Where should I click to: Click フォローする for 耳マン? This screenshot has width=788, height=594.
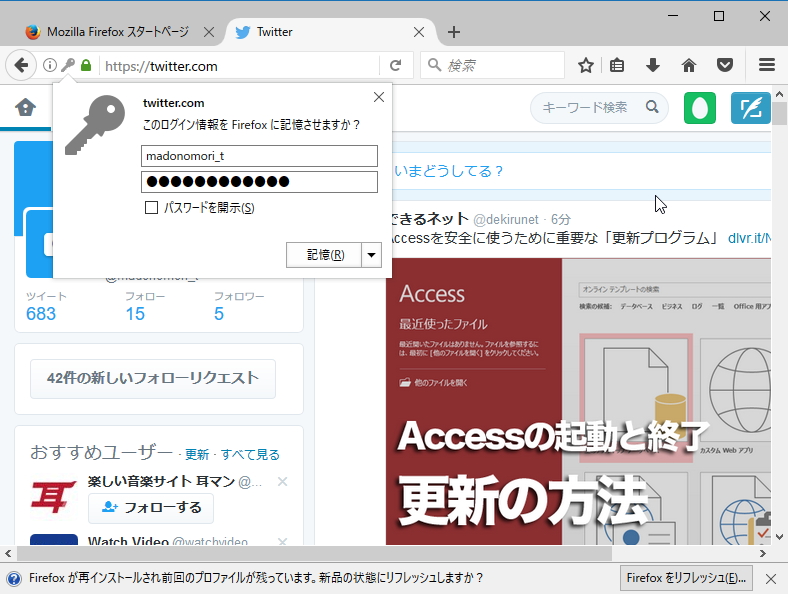151,508
